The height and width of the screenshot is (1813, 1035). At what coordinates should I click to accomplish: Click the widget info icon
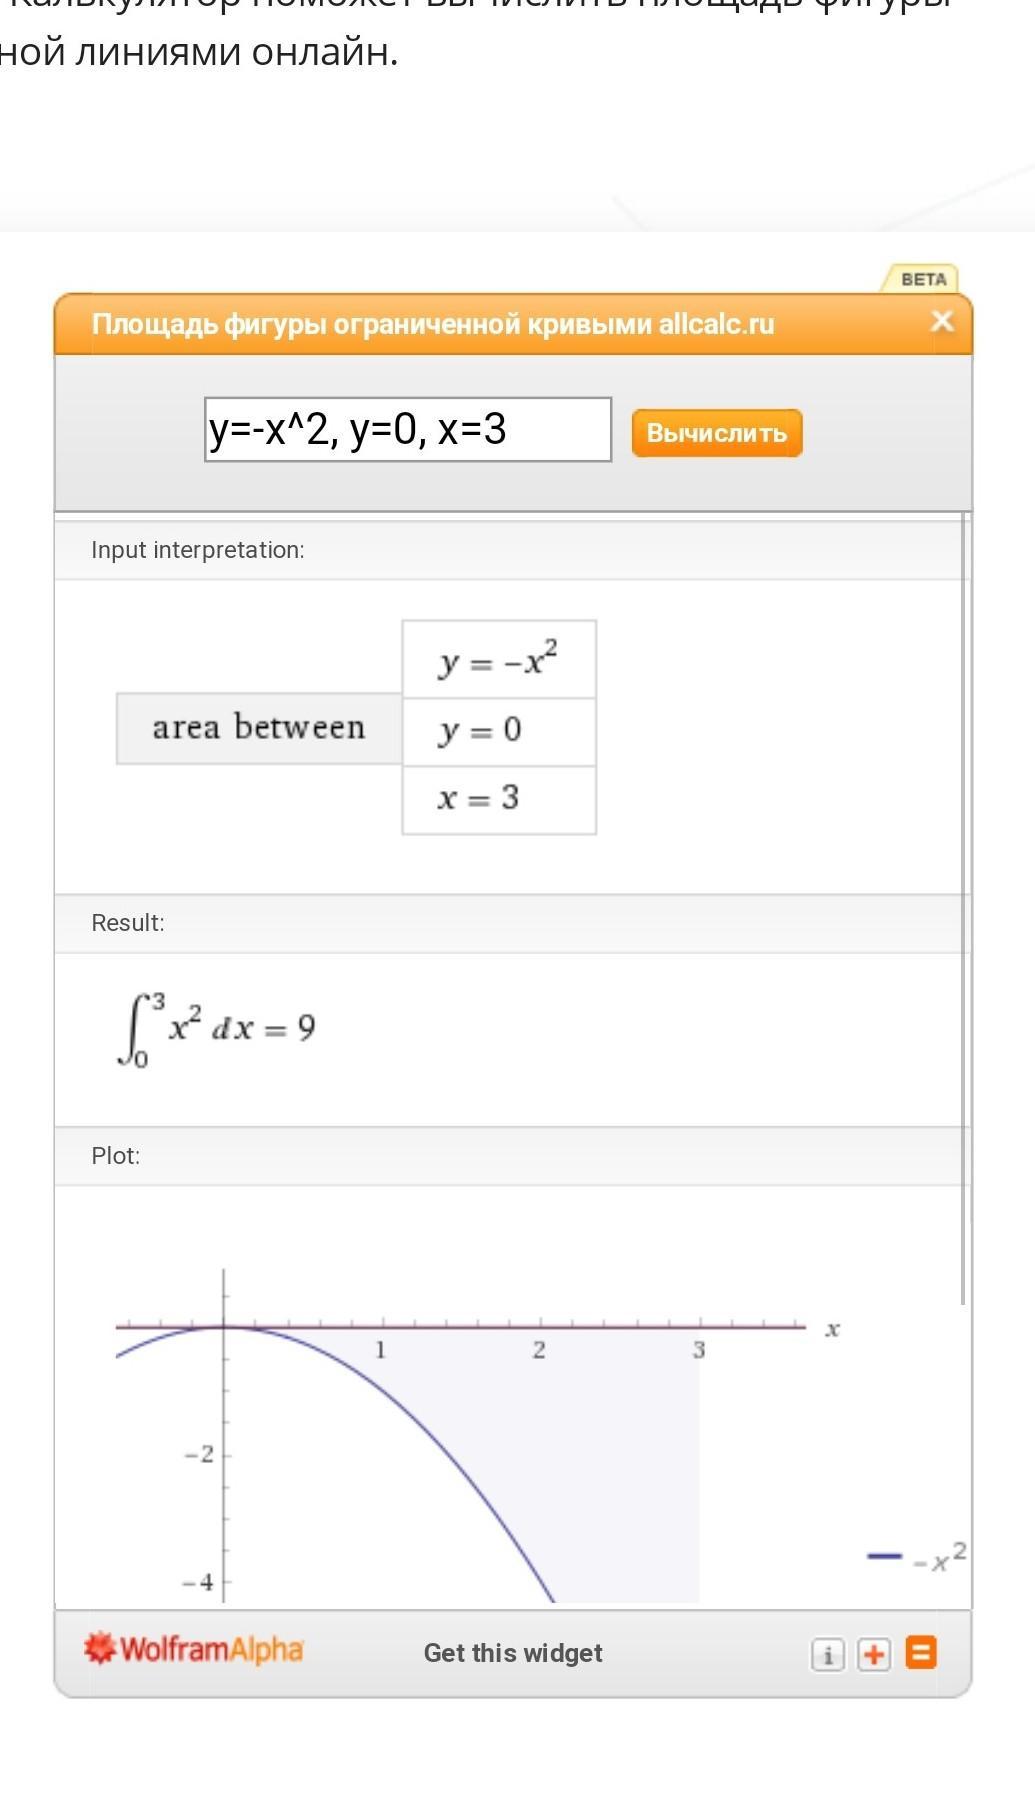click(x=827, y=1655)
